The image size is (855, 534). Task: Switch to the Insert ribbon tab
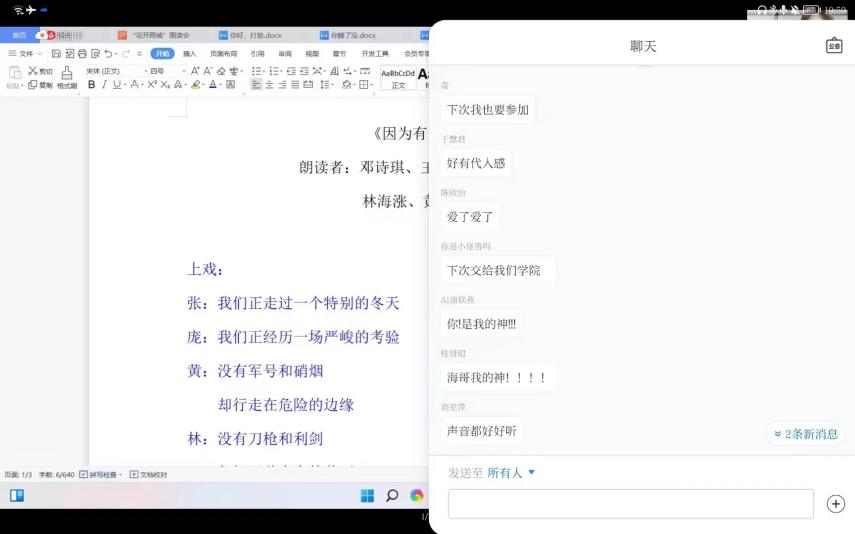189,53
